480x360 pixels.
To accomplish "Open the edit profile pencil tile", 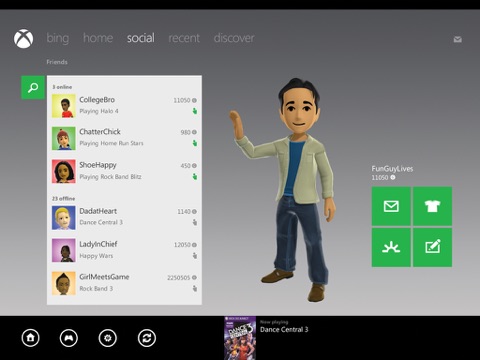I will tap(432, 247).
